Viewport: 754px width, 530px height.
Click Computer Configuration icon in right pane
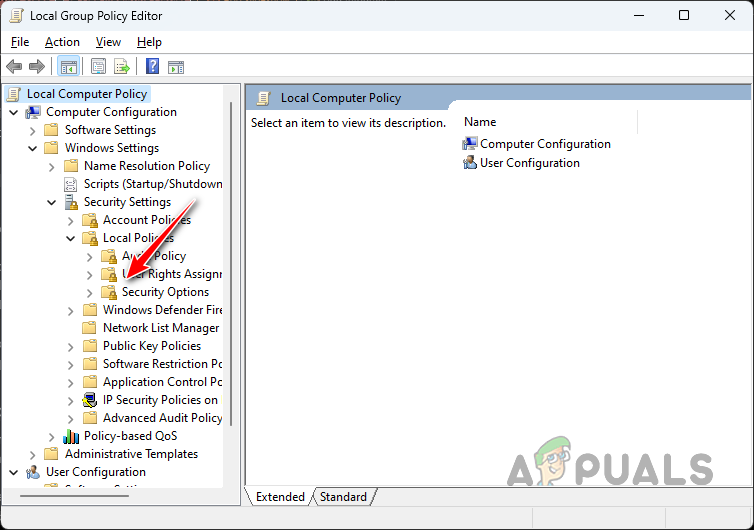tap(469, 144)
